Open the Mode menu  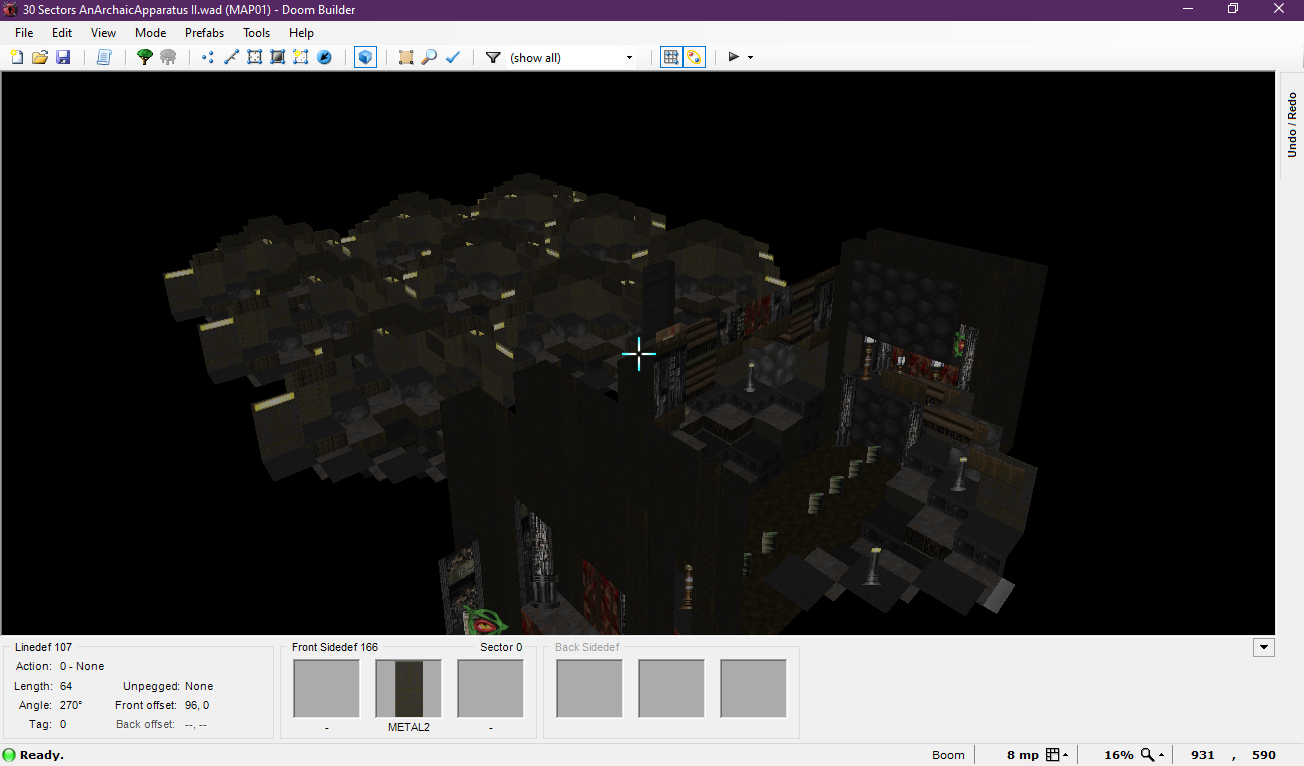(x=150, y=33)
